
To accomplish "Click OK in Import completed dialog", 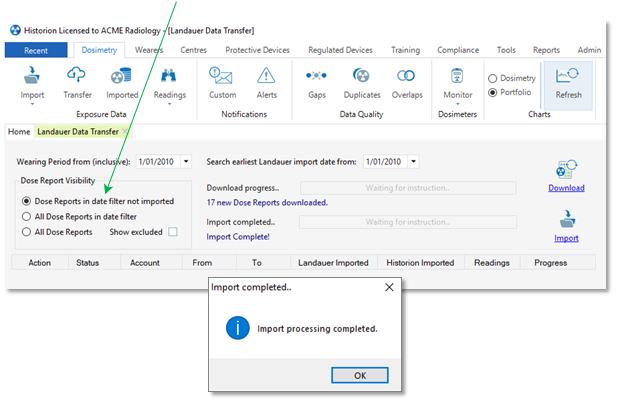I will [x=359, y=375].
